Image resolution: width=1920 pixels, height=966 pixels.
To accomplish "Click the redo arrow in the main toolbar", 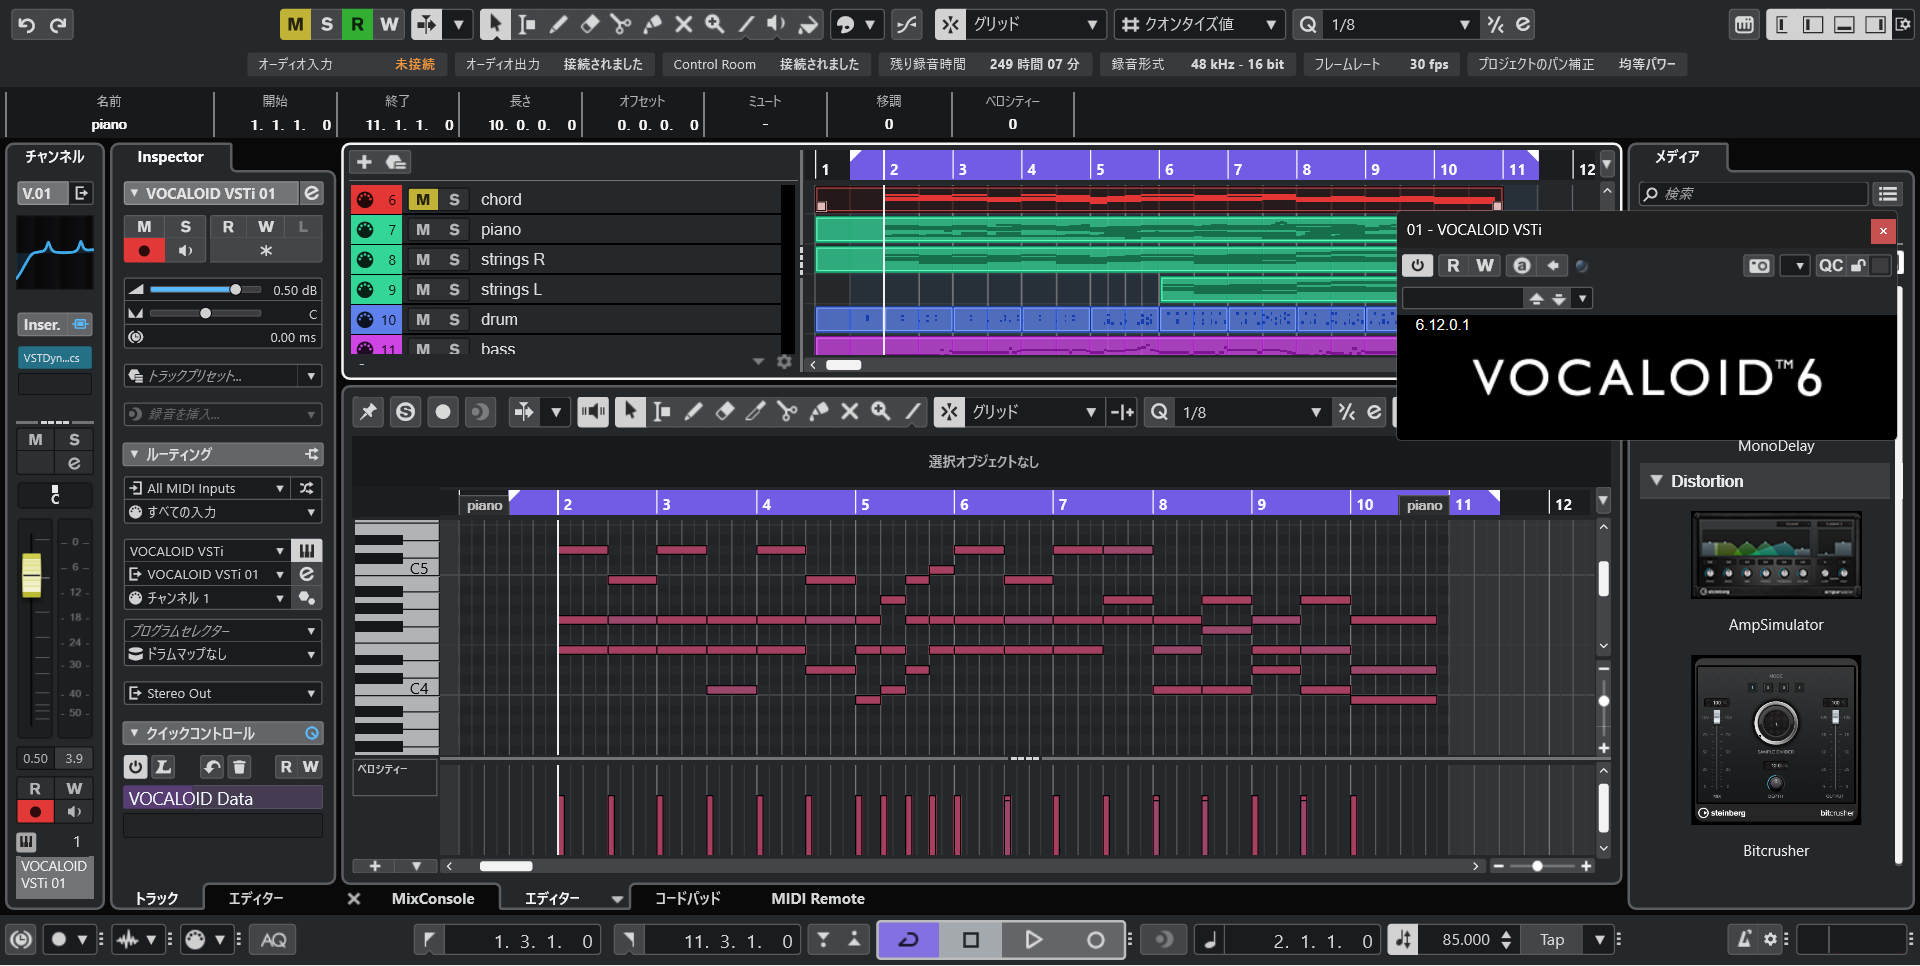I will click(x=58, y=25).
